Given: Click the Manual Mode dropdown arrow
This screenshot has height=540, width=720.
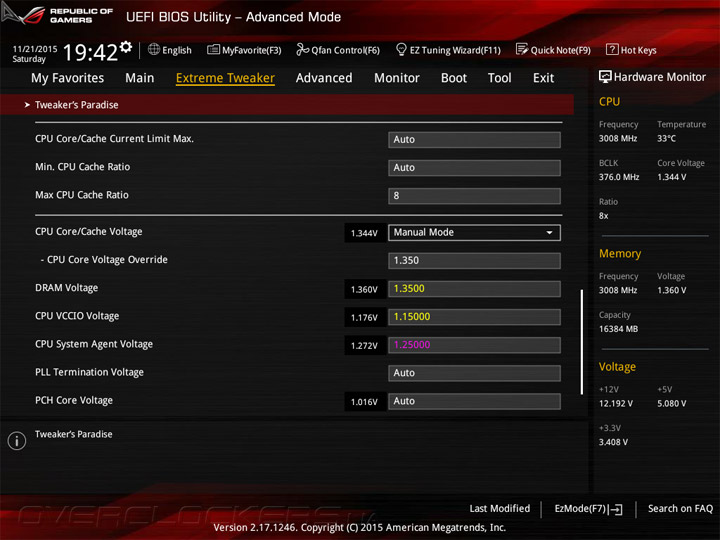Looking at the screenshot, I should (549, 233).
